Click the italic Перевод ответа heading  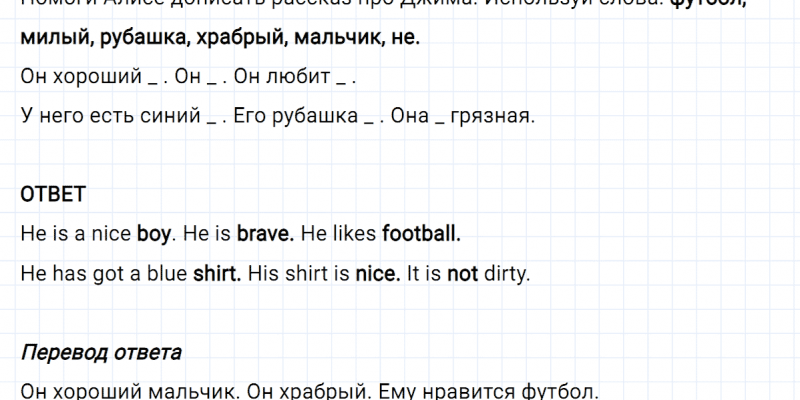pyautogui.click(x=101, y=353)
